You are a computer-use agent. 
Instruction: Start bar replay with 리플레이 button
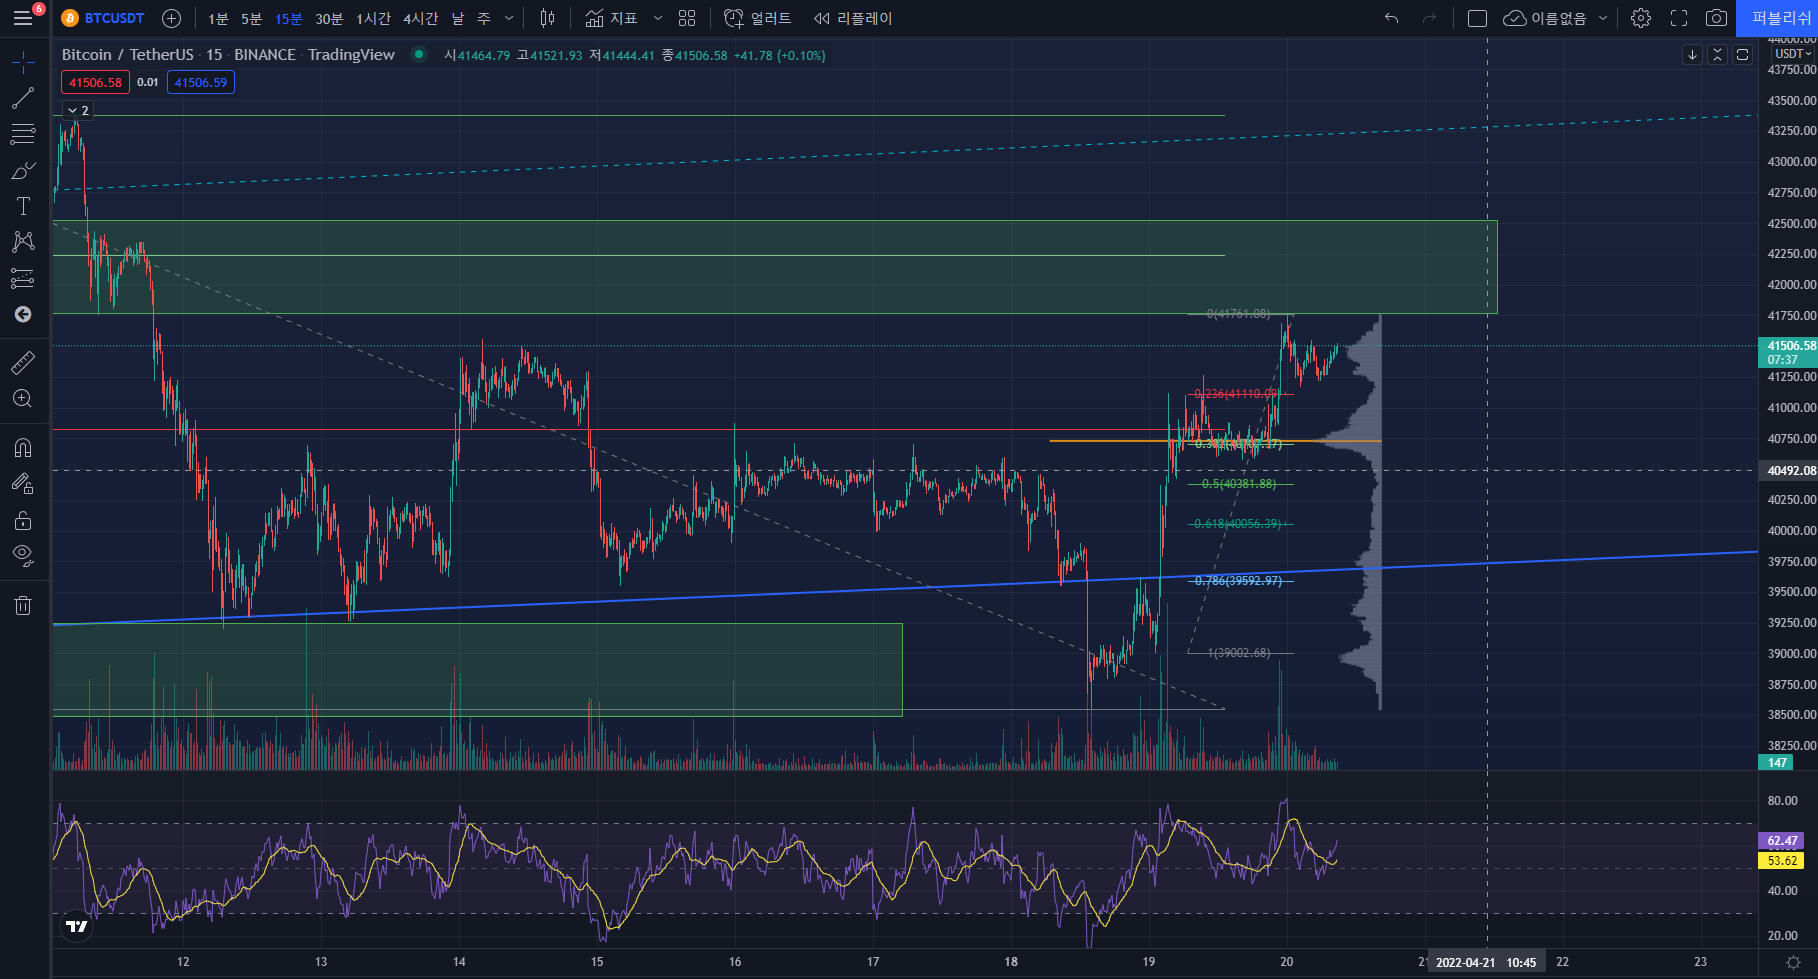[x=852, y=18]
